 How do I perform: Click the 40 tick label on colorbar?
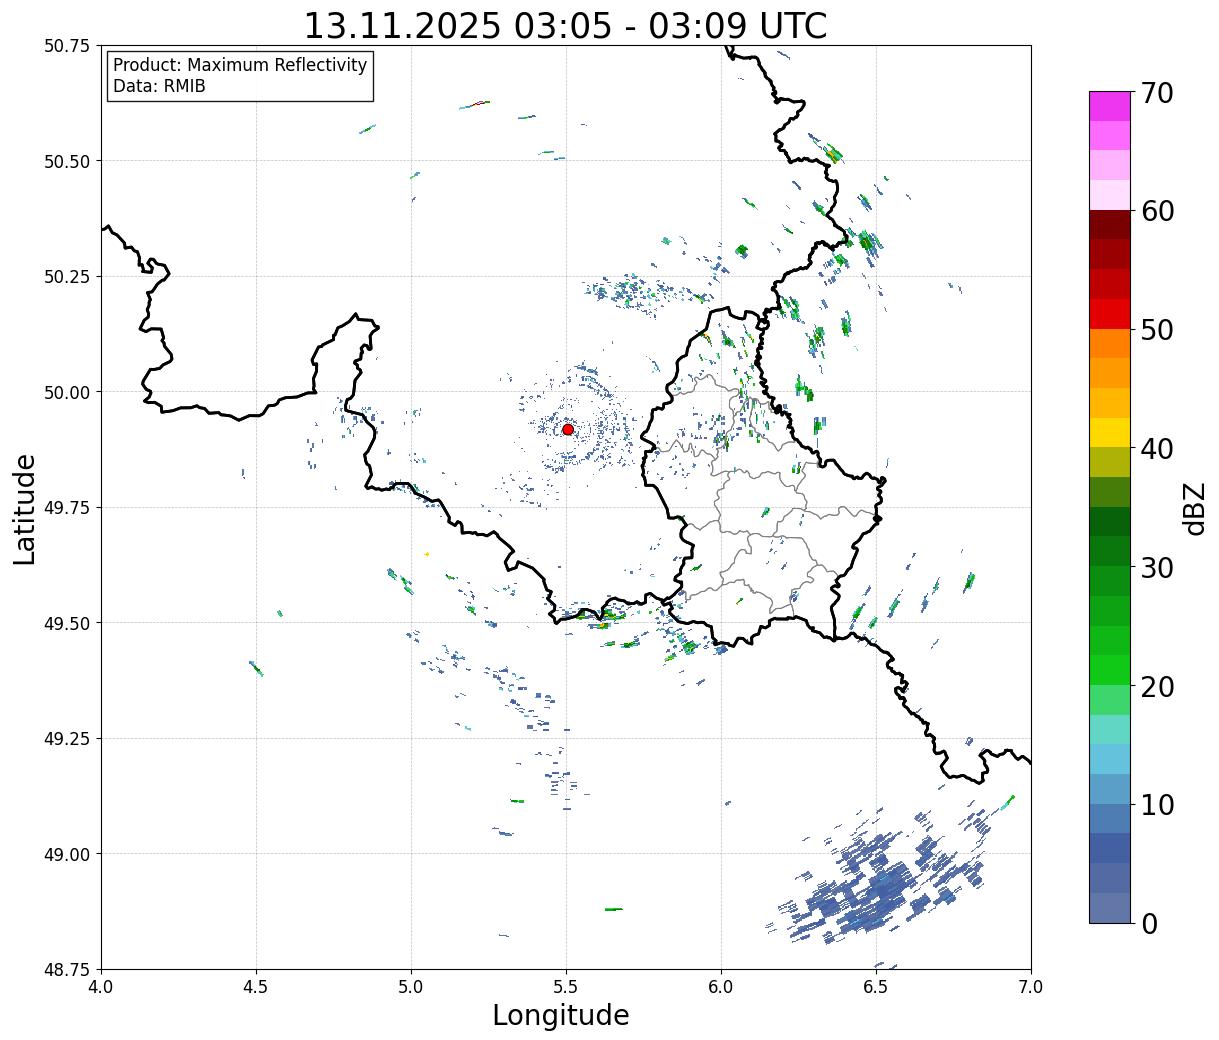point(1157,449)
